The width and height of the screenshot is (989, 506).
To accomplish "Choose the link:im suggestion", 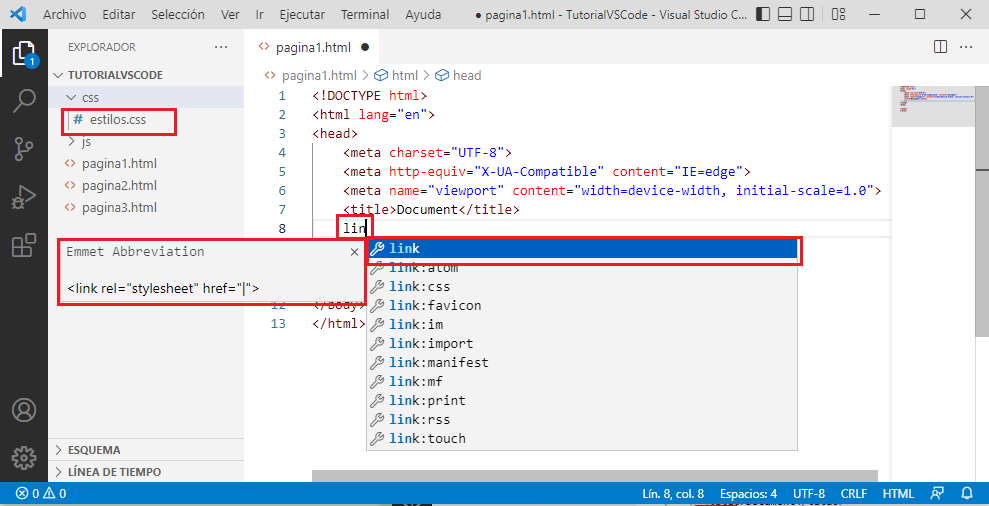I will pyautogui.click(x=582, y=324).
